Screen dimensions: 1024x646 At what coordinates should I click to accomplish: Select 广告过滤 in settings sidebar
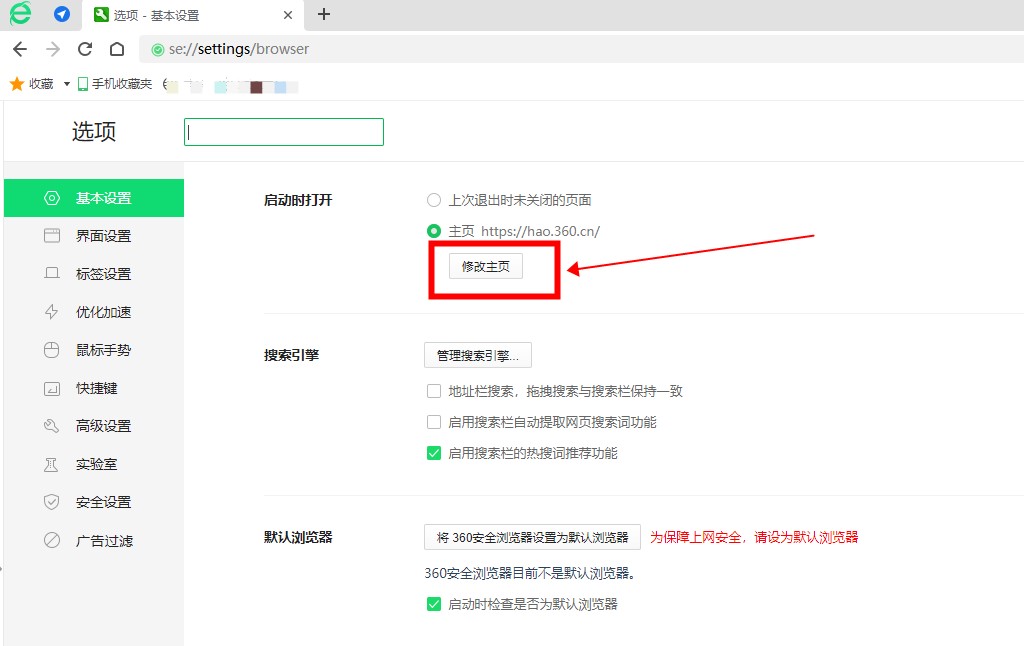[104, 541]
